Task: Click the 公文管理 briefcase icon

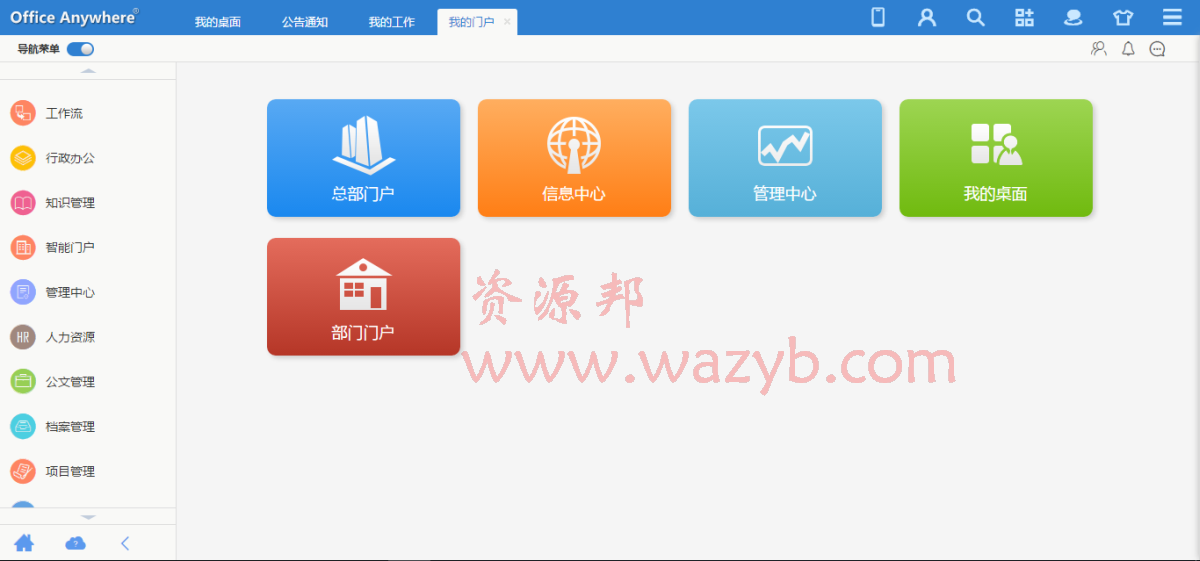Action: (x=23, y=381)
